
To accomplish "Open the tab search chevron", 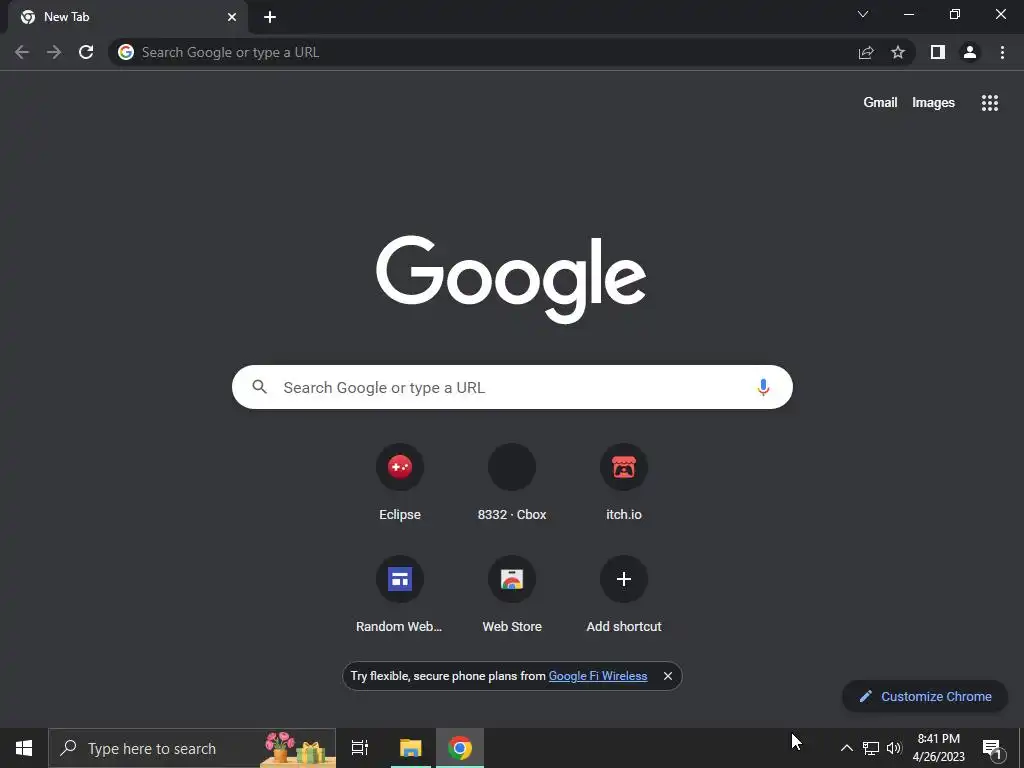I will tap(863, 14).
